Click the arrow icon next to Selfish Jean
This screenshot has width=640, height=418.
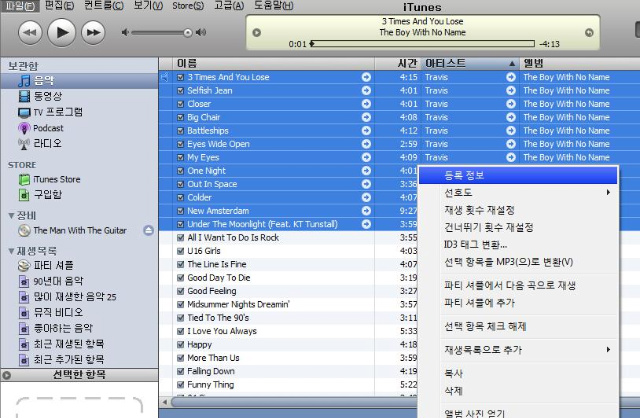366,91
